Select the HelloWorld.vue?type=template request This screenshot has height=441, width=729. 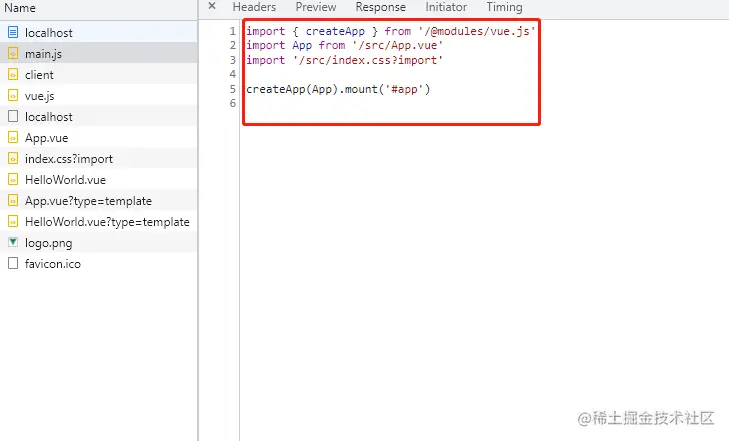tap(99, 221)
